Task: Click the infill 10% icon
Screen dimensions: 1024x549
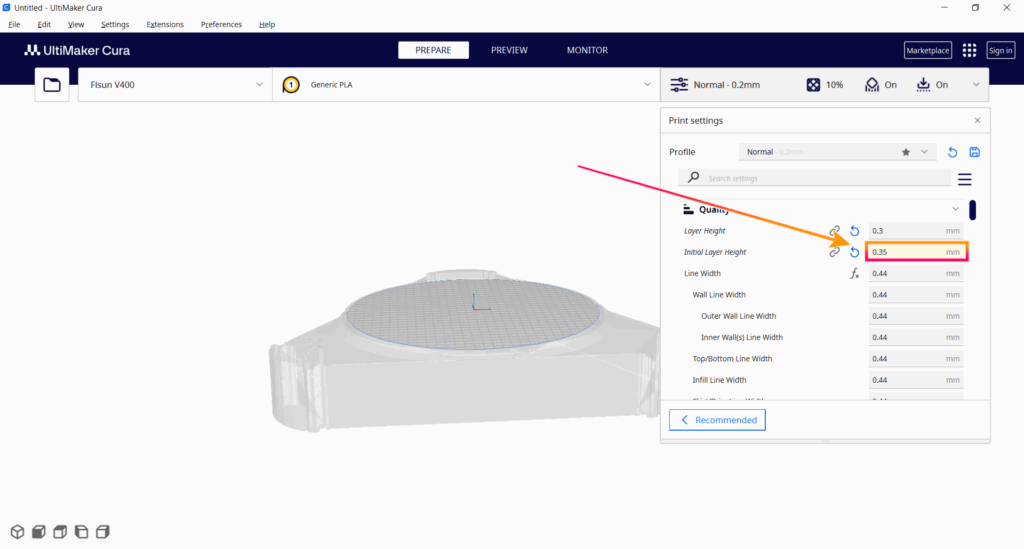Action: click(x=813, y=85)
